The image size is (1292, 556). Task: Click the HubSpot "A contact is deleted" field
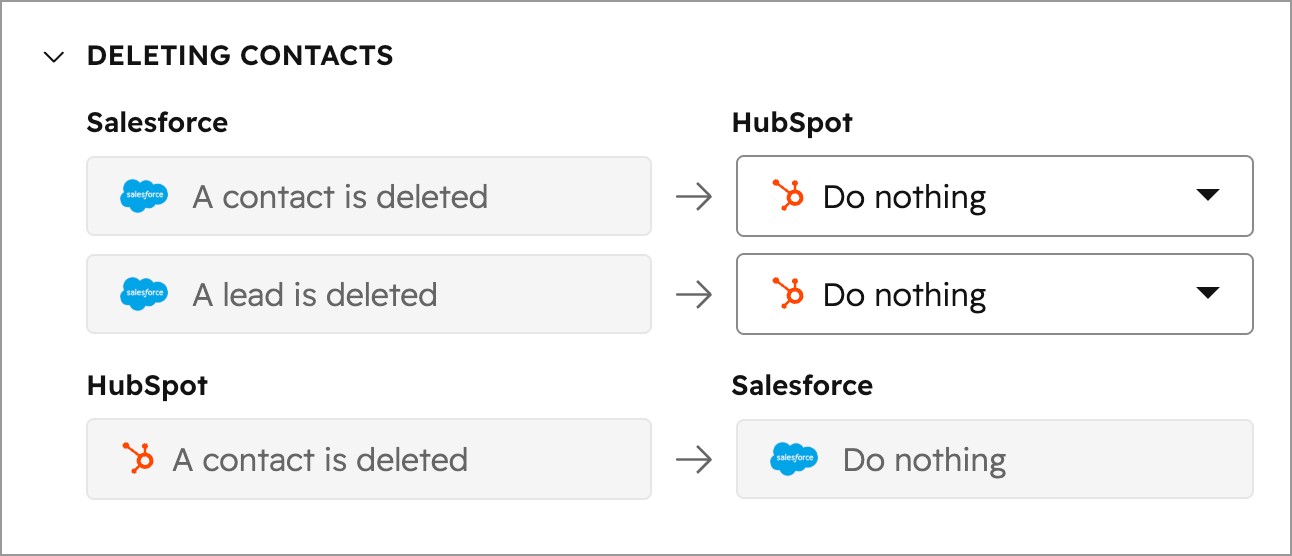(369, 459)
